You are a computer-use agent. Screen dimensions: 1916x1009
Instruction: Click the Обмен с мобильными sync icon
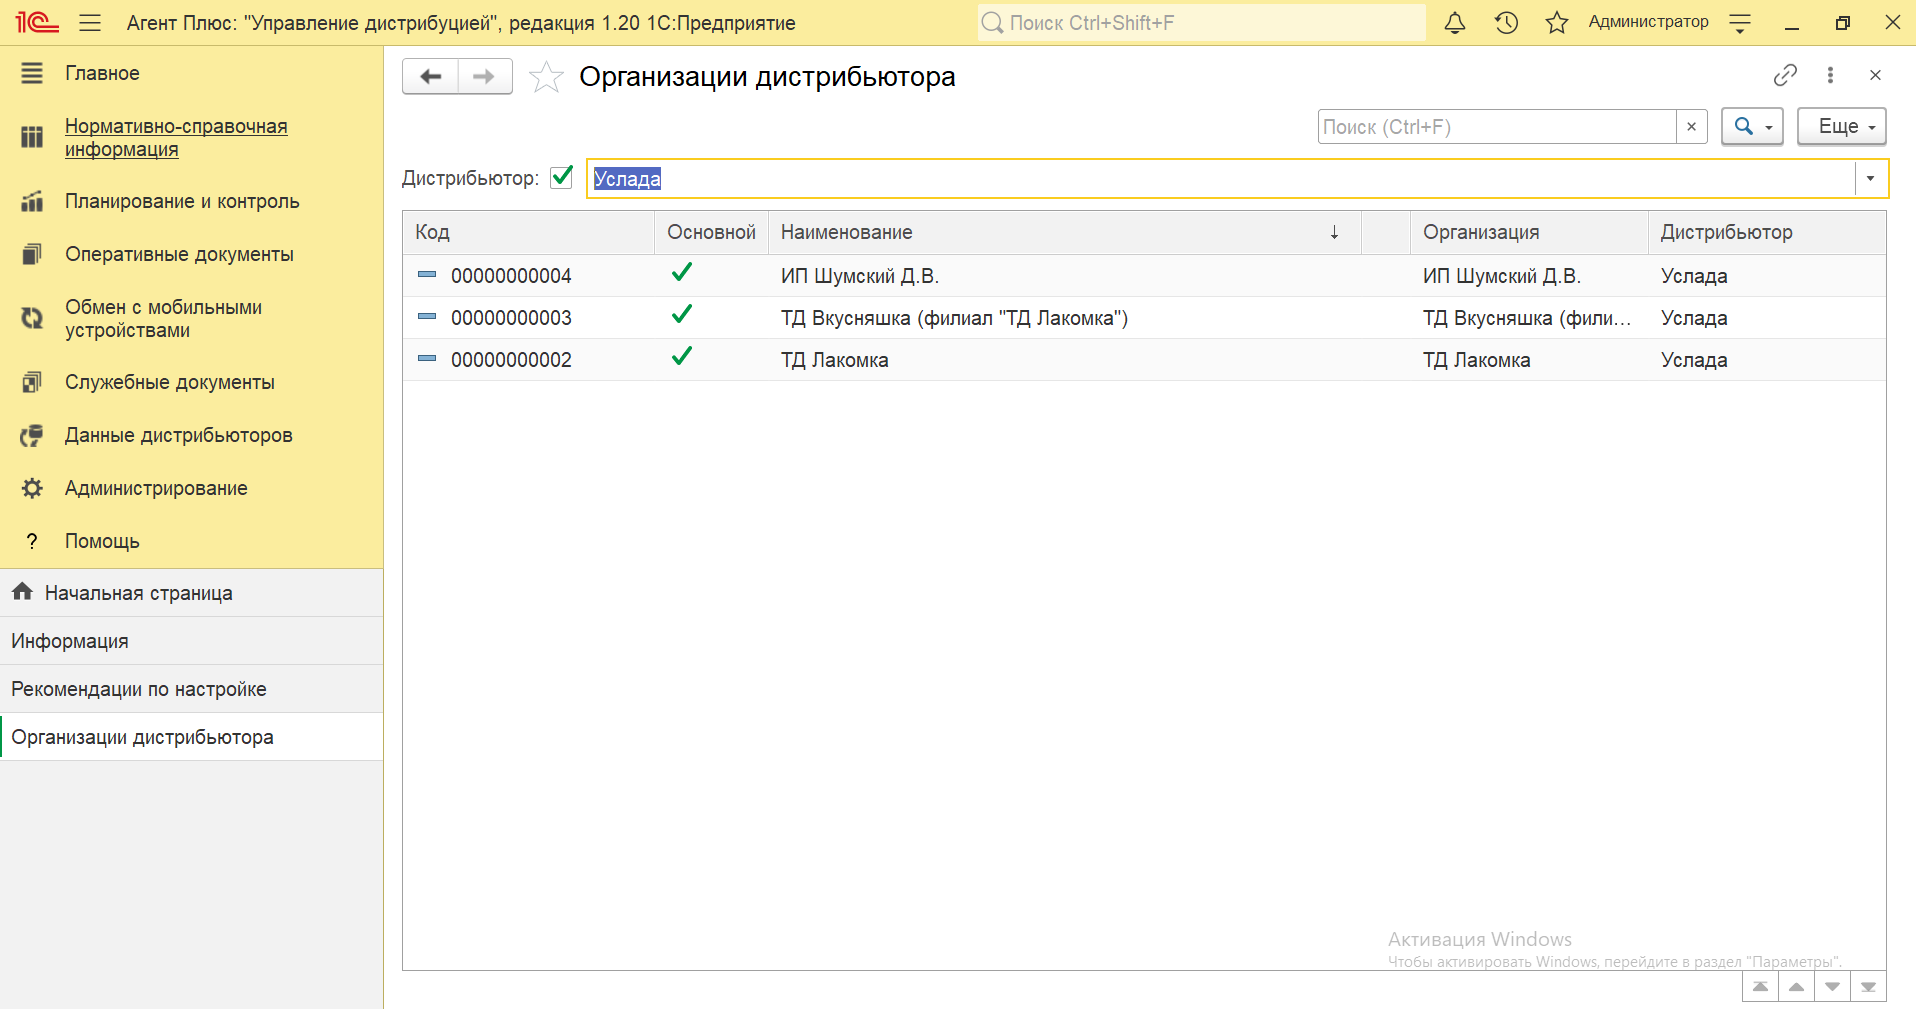(32, 318)
